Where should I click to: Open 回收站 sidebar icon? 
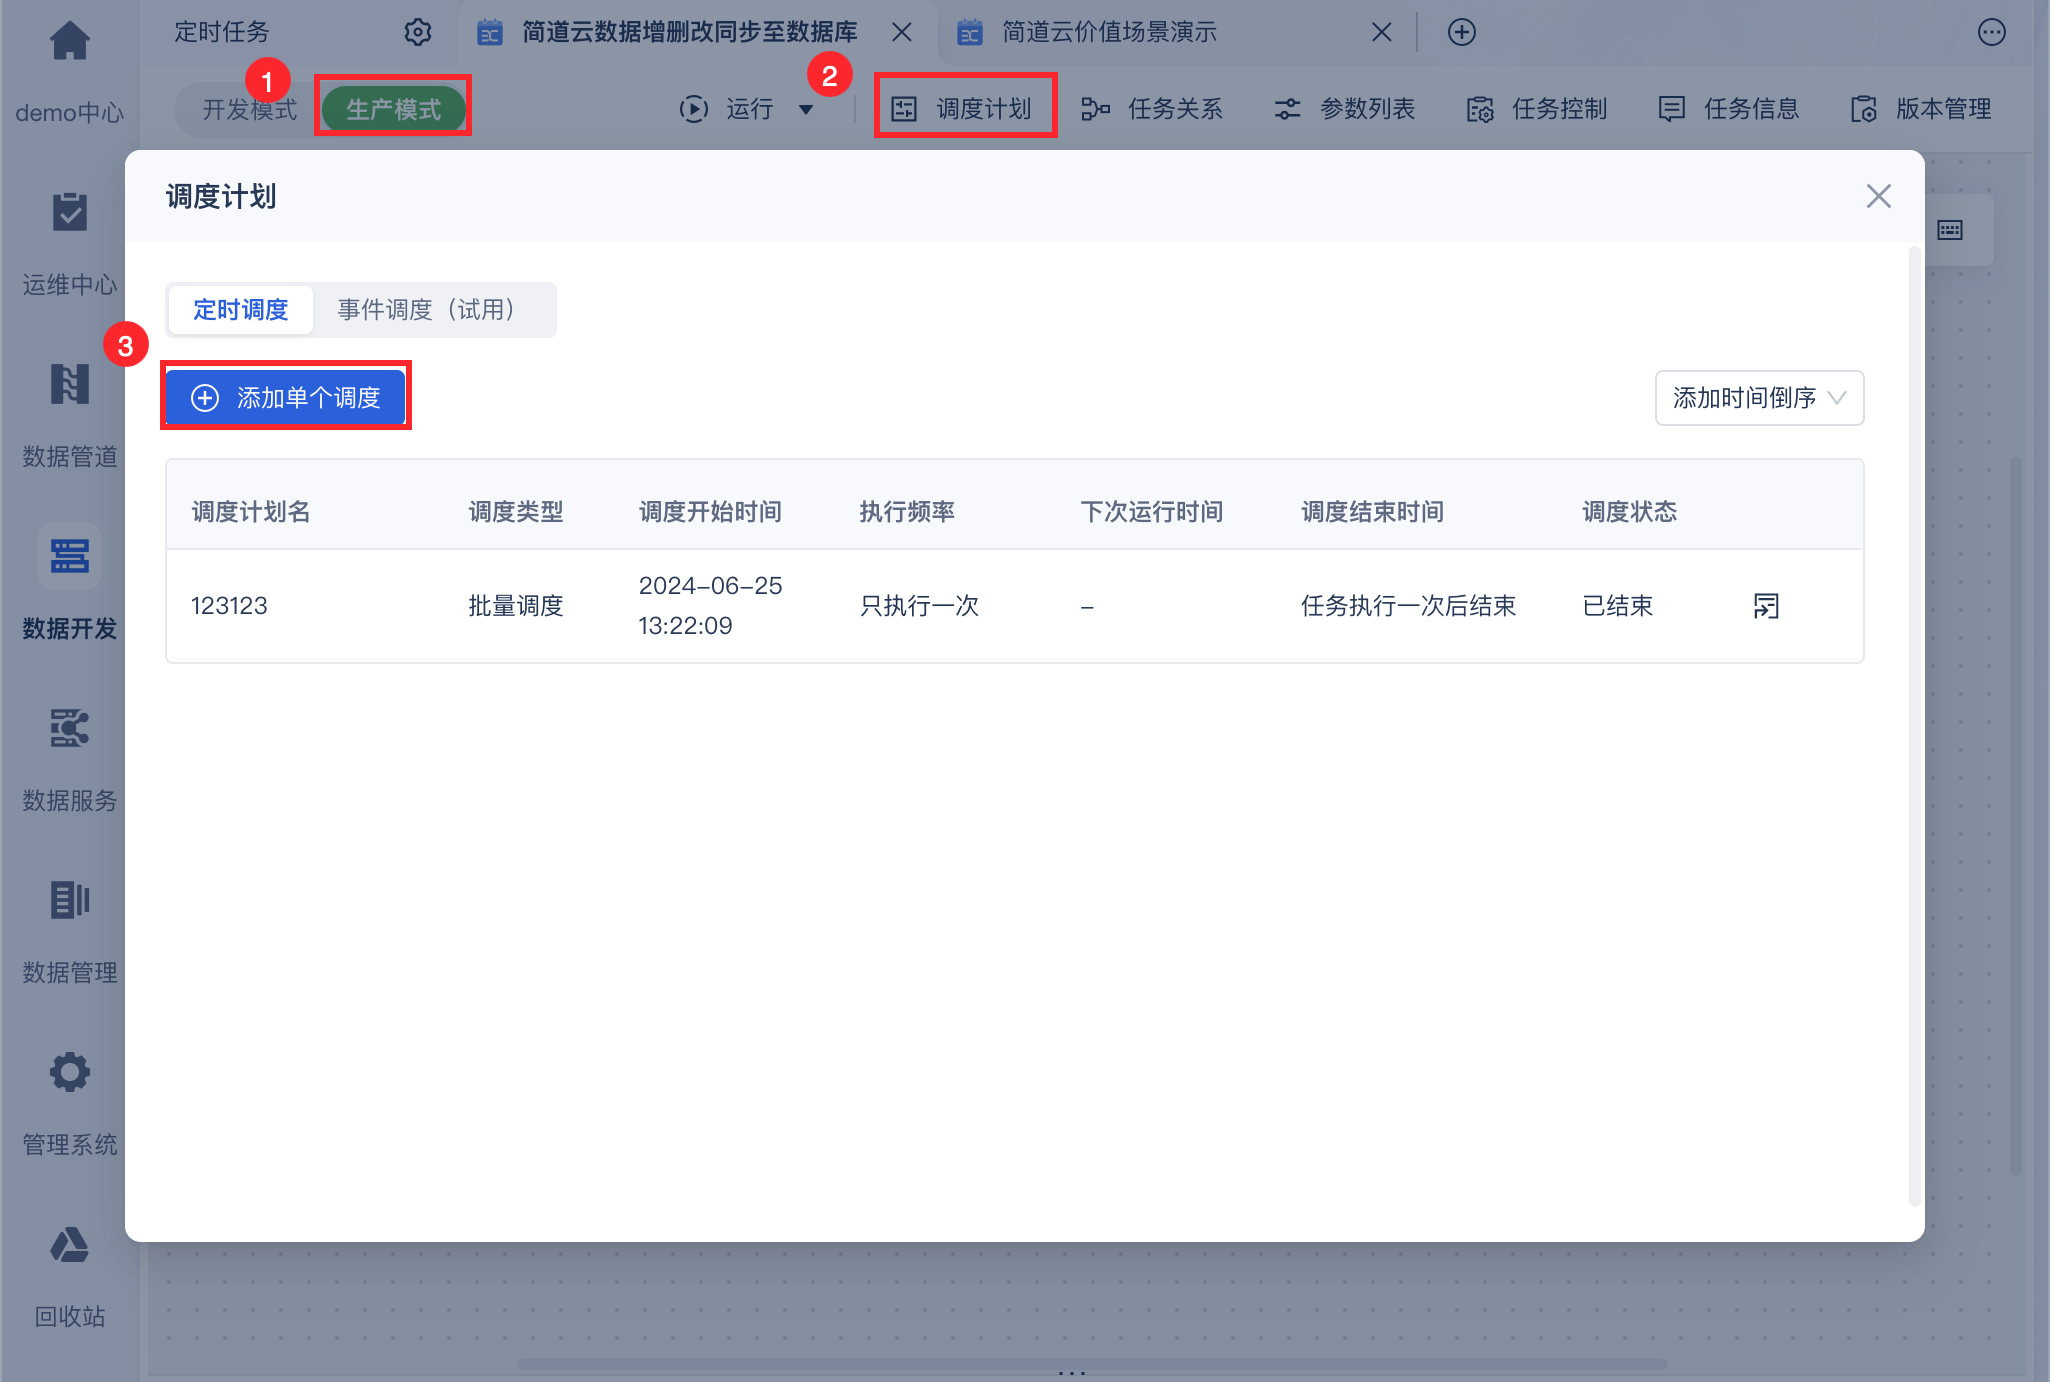click(69, 1244)
